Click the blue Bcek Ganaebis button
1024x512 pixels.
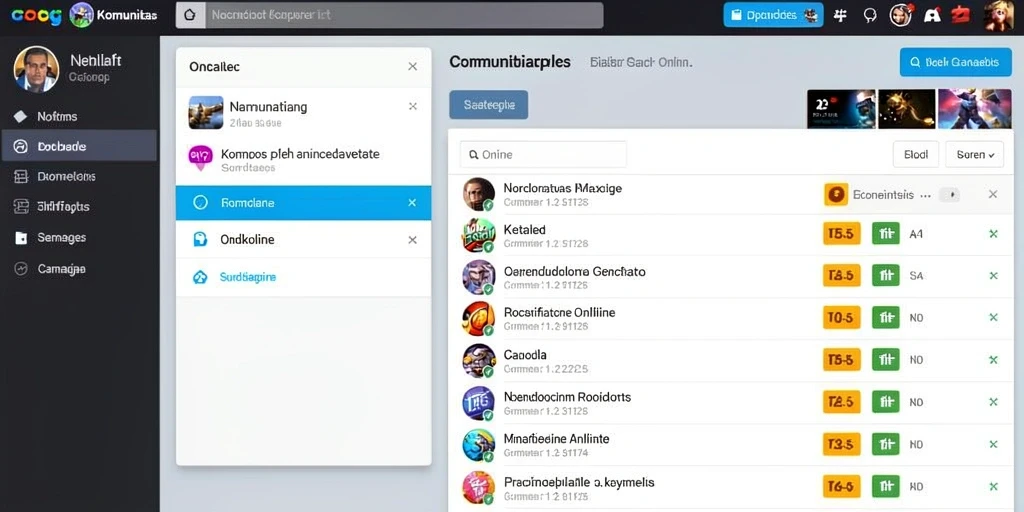tap(955, 62)
